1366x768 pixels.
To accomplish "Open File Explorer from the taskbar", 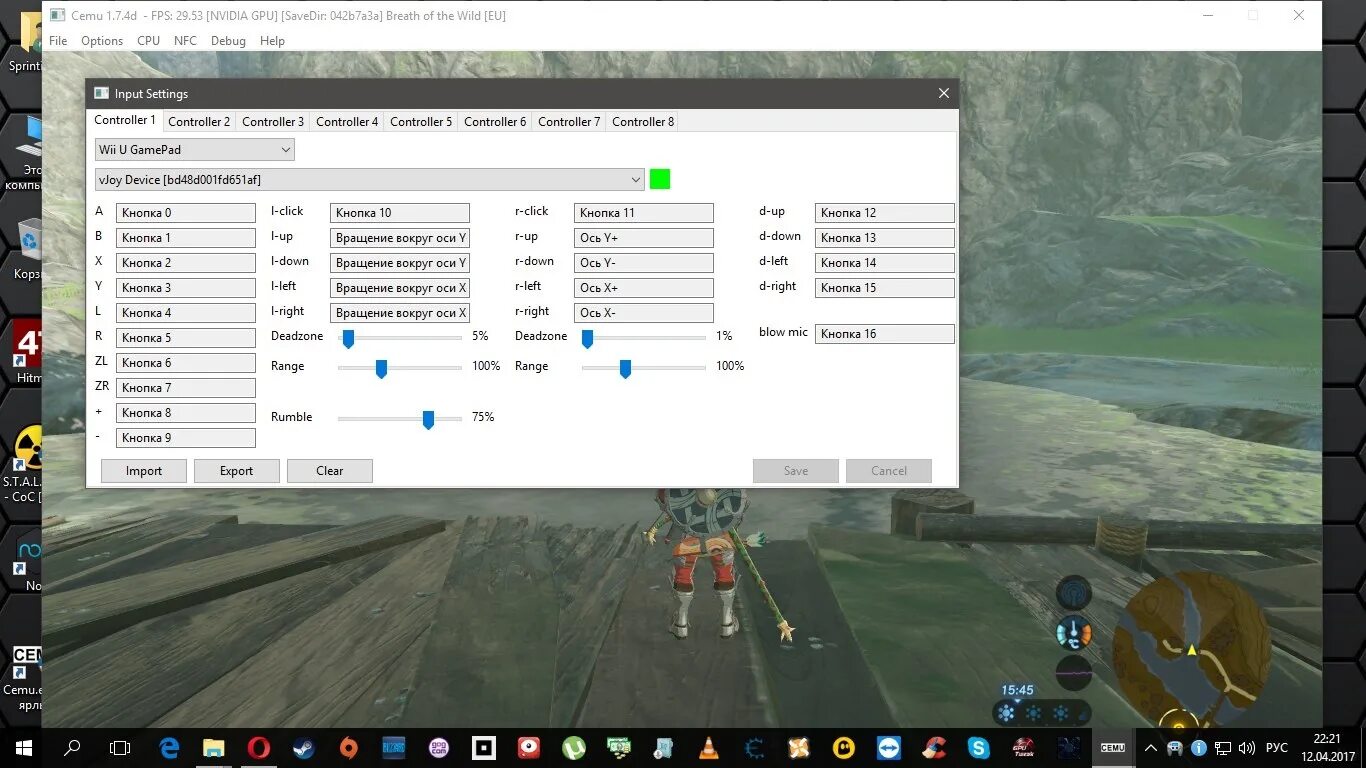I will pos(214,747).
